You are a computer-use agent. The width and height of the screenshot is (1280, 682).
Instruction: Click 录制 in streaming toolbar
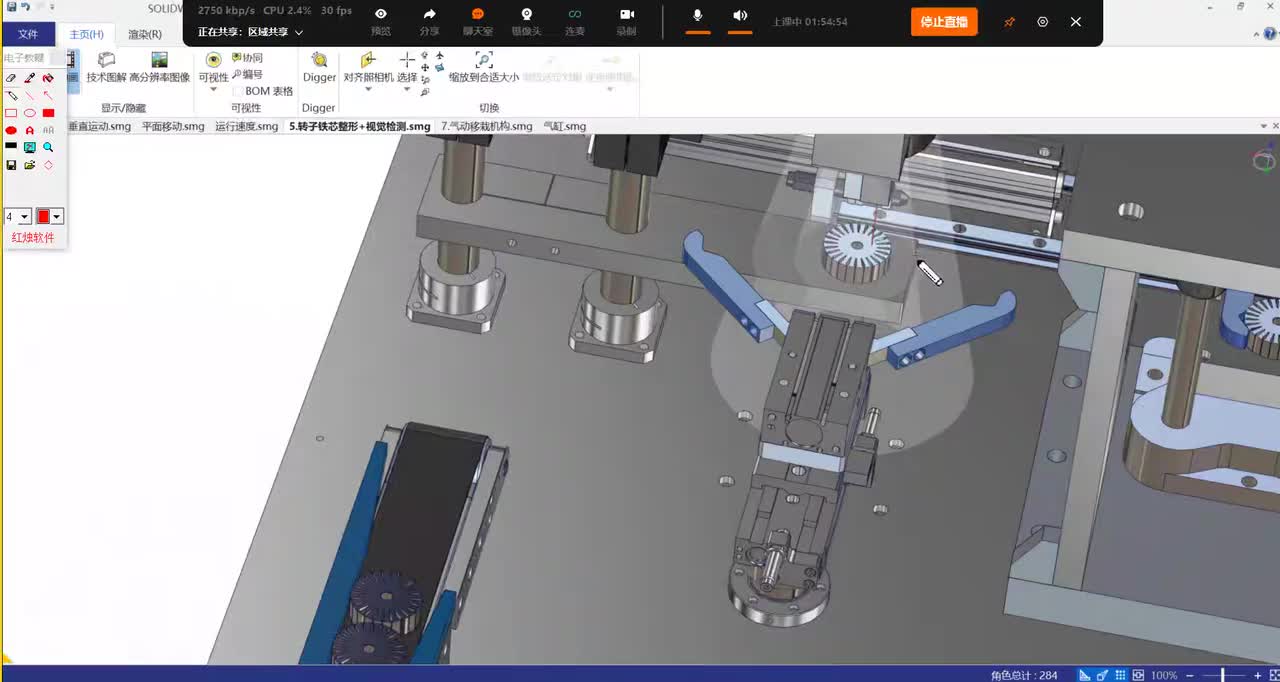pyautogui.click(x=627, y=21)
